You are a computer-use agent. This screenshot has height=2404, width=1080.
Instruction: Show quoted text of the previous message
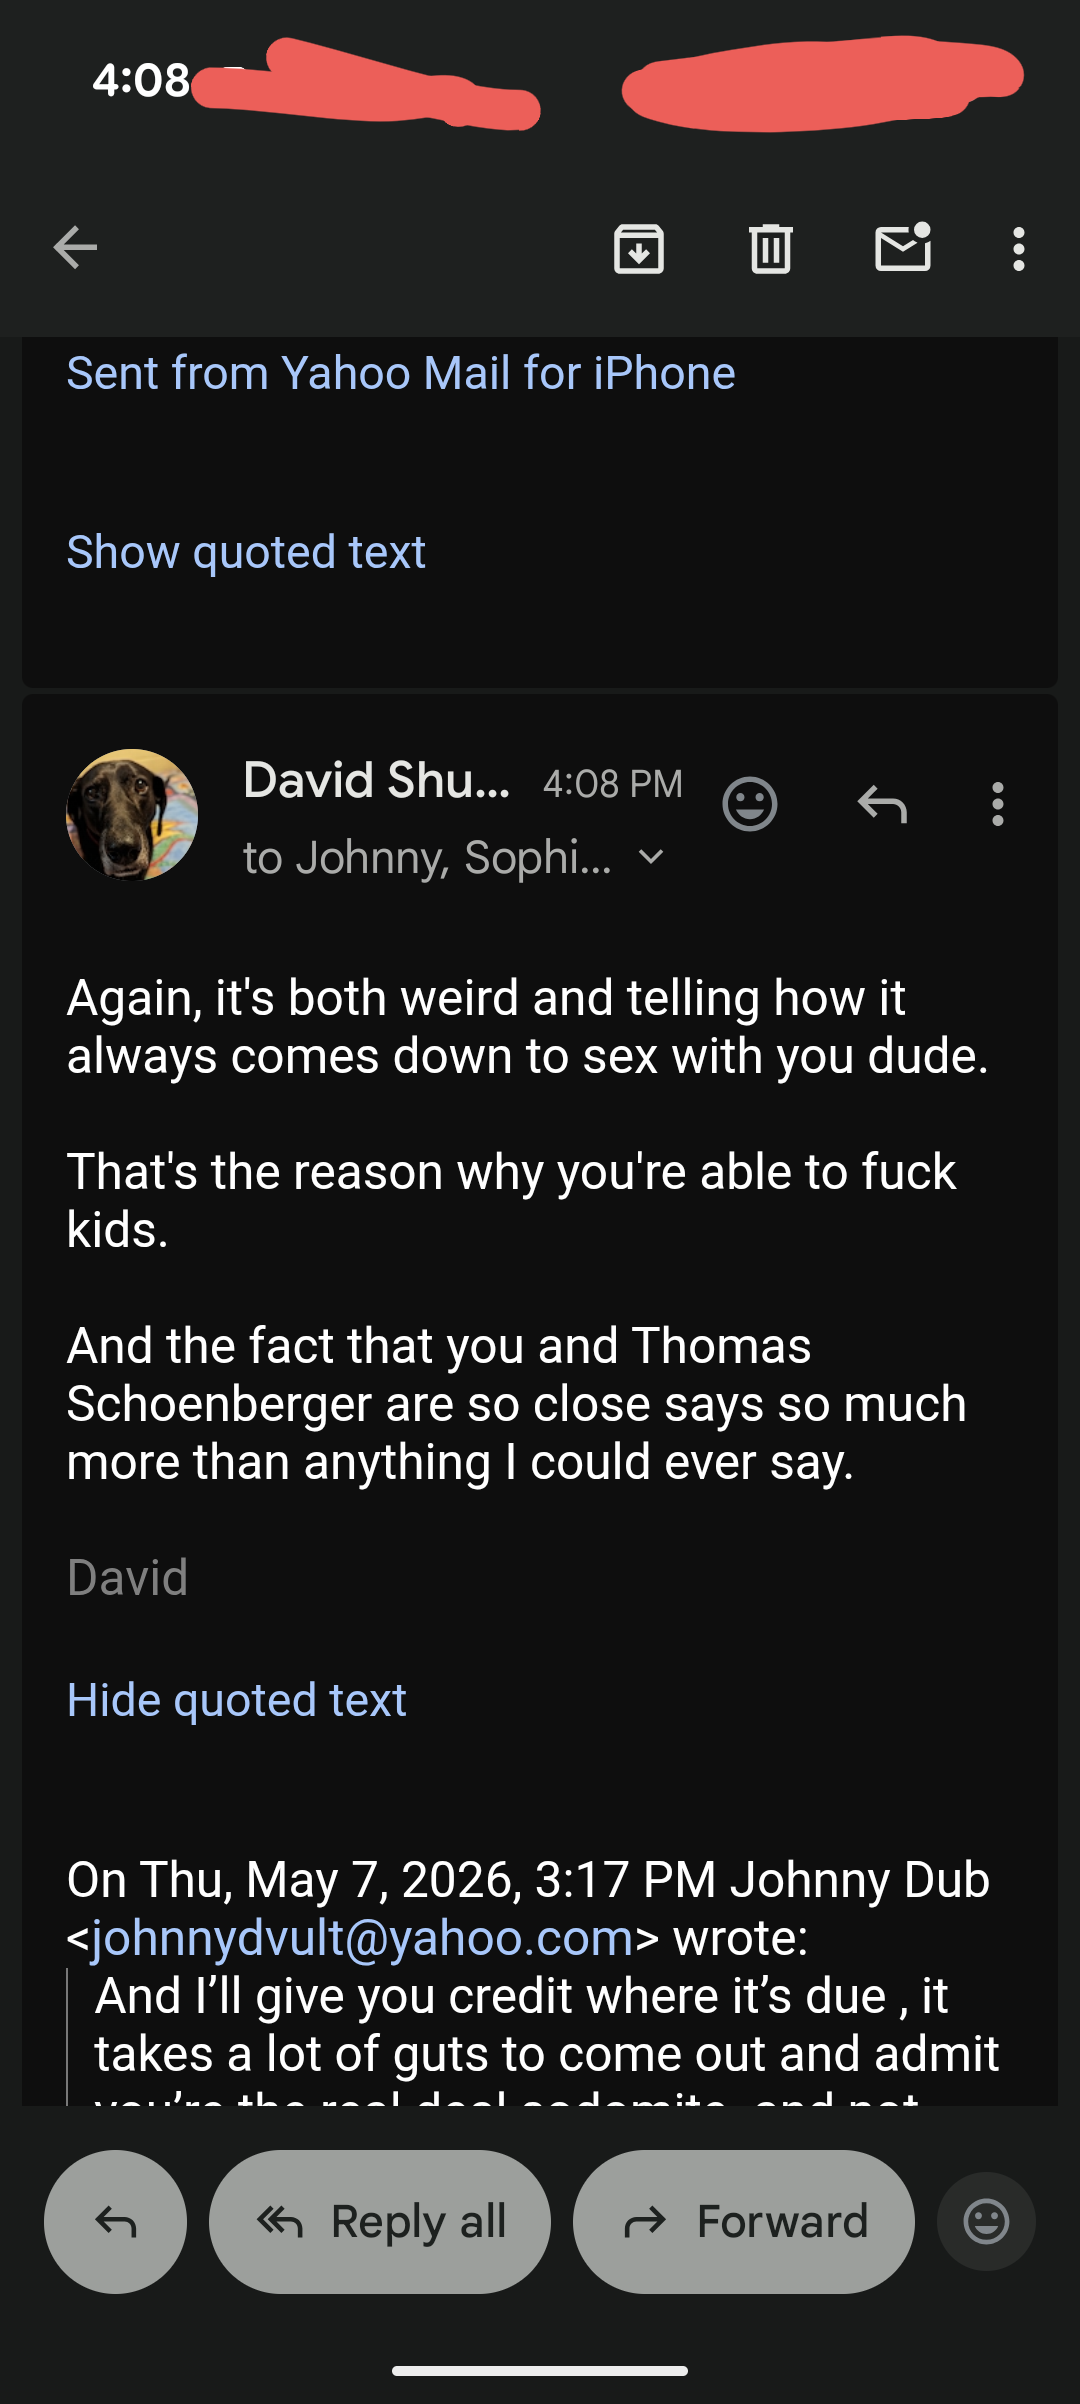coord(246,552)
